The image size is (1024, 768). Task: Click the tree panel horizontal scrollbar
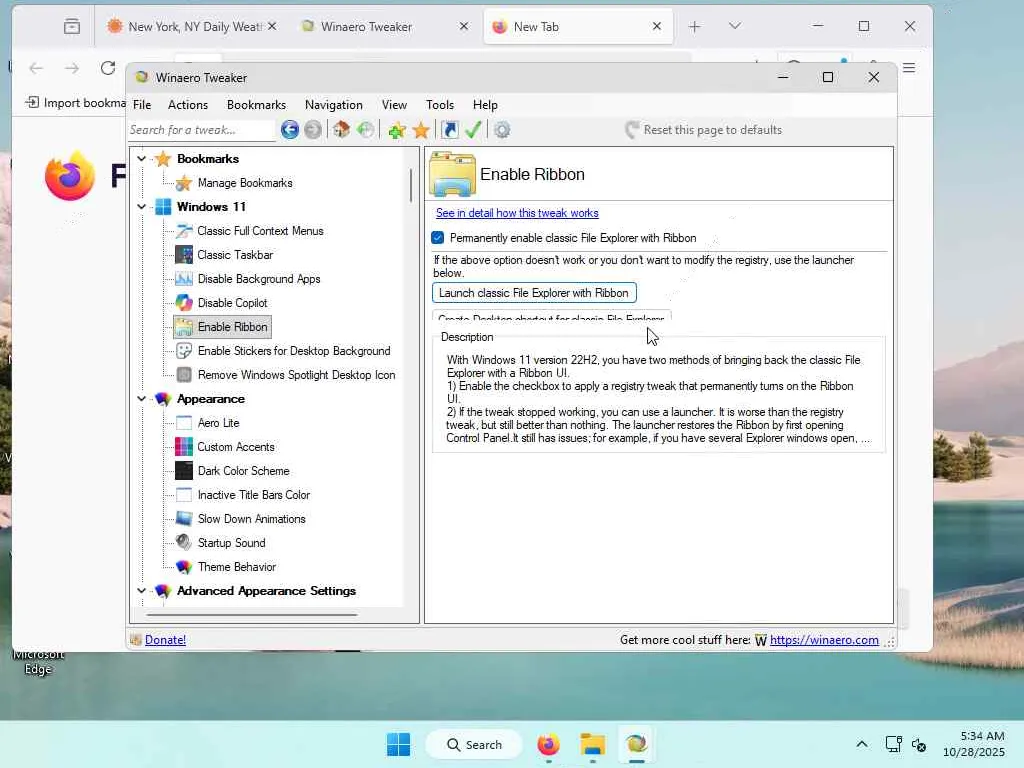(251, 615)
